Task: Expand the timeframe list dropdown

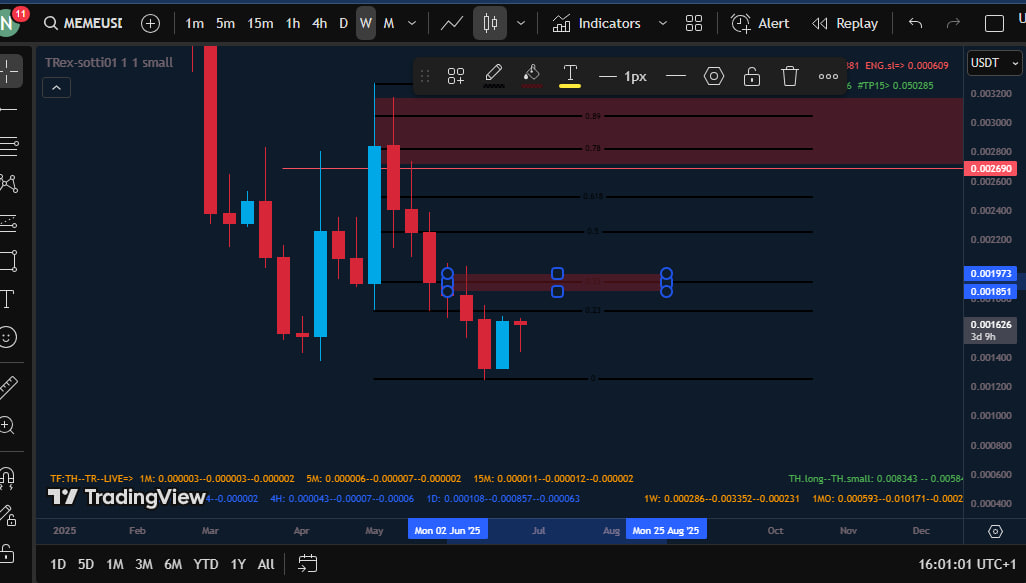Action: 412,24
